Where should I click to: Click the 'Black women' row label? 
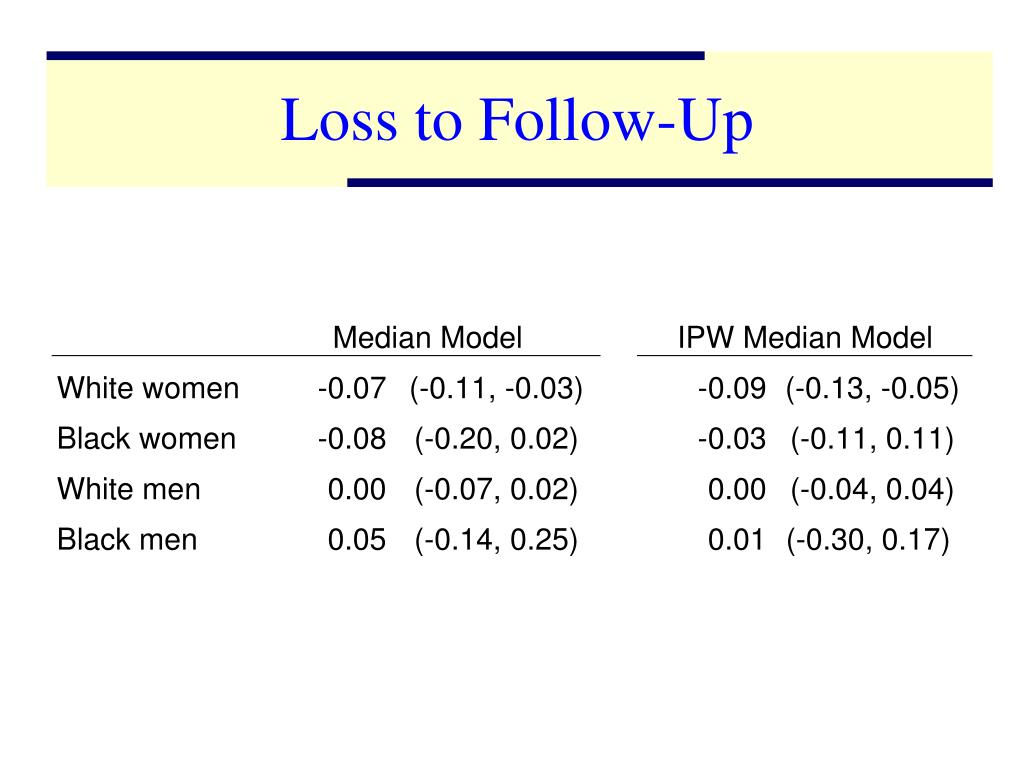146,438
